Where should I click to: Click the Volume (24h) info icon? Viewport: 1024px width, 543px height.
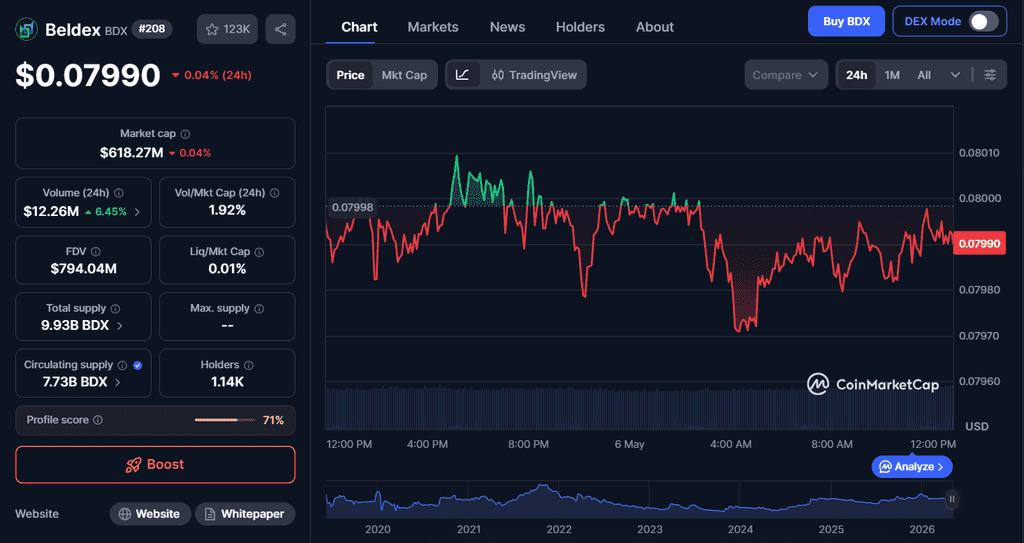(x=119, y=193)
